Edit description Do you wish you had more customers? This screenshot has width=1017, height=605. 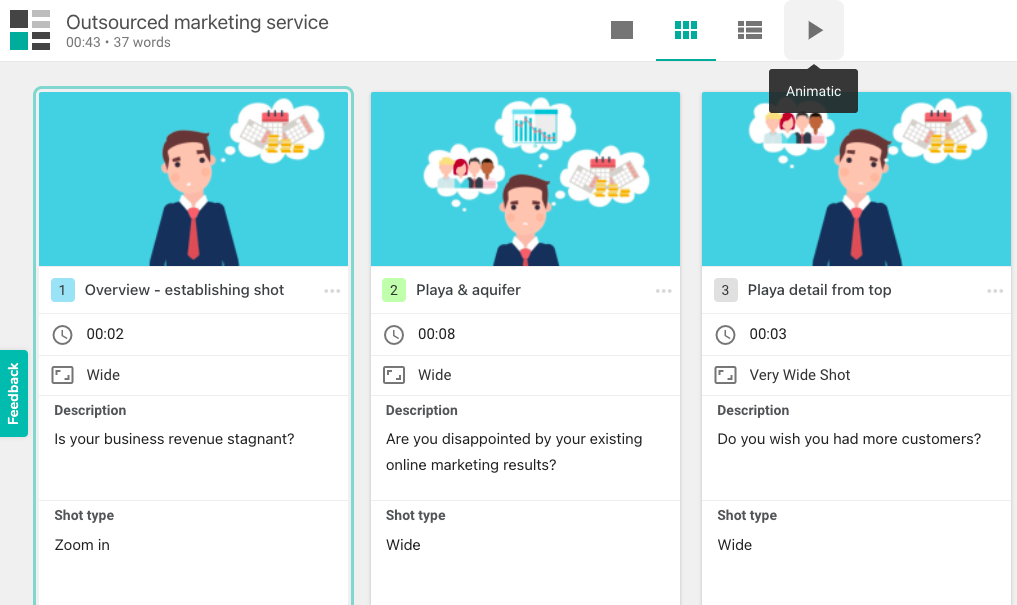point(849,439)
